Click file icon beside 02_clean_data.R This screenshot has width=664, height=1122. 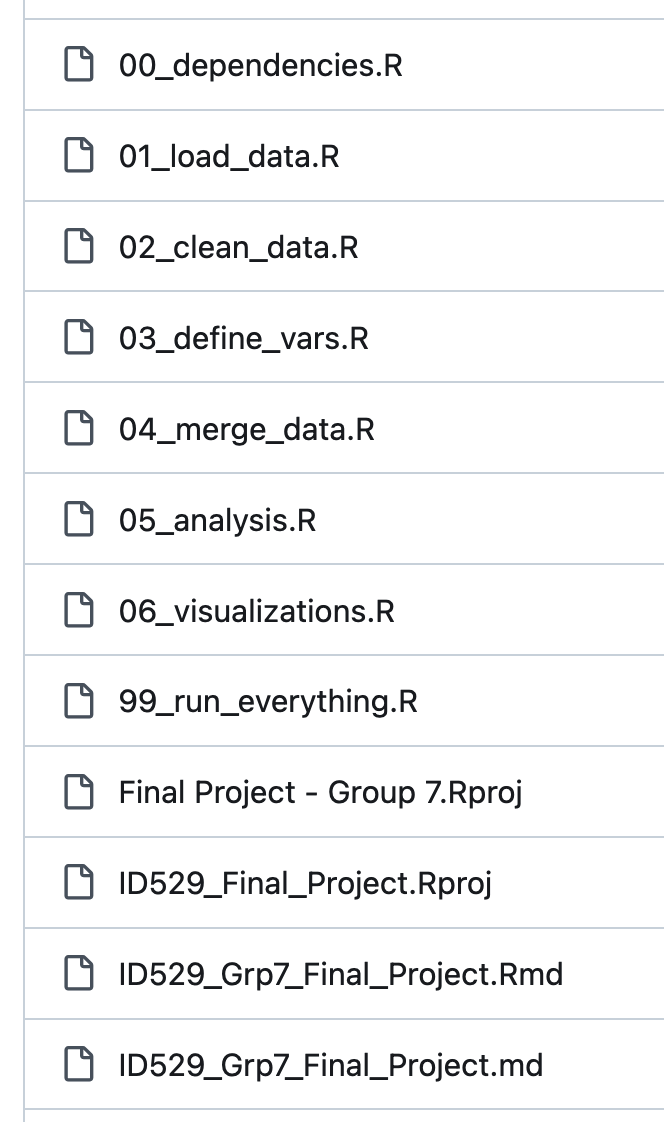click(78, 248)
